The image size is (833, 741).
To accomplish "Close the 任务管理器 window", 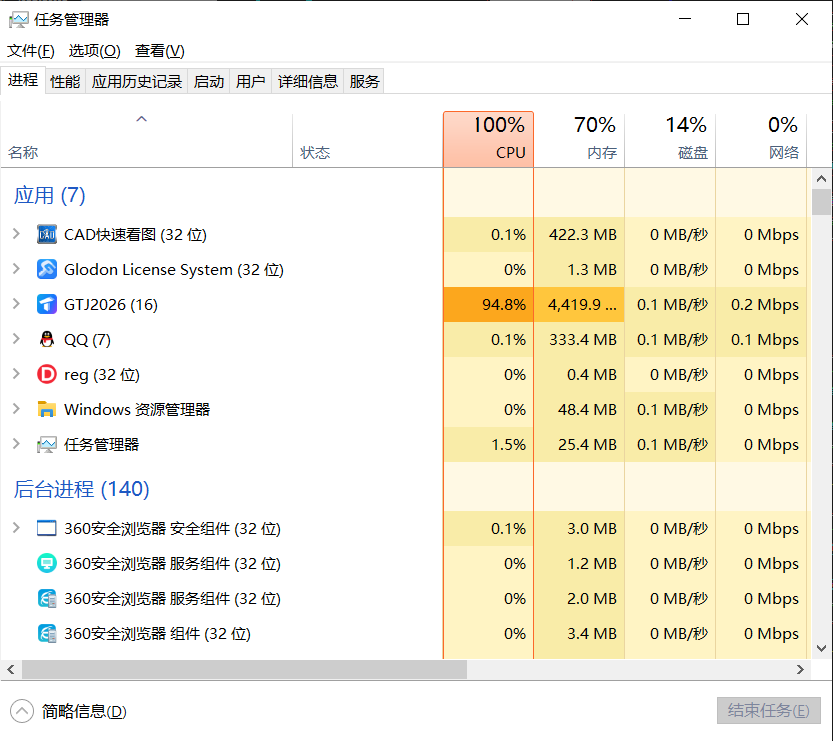I will (802, 19).
